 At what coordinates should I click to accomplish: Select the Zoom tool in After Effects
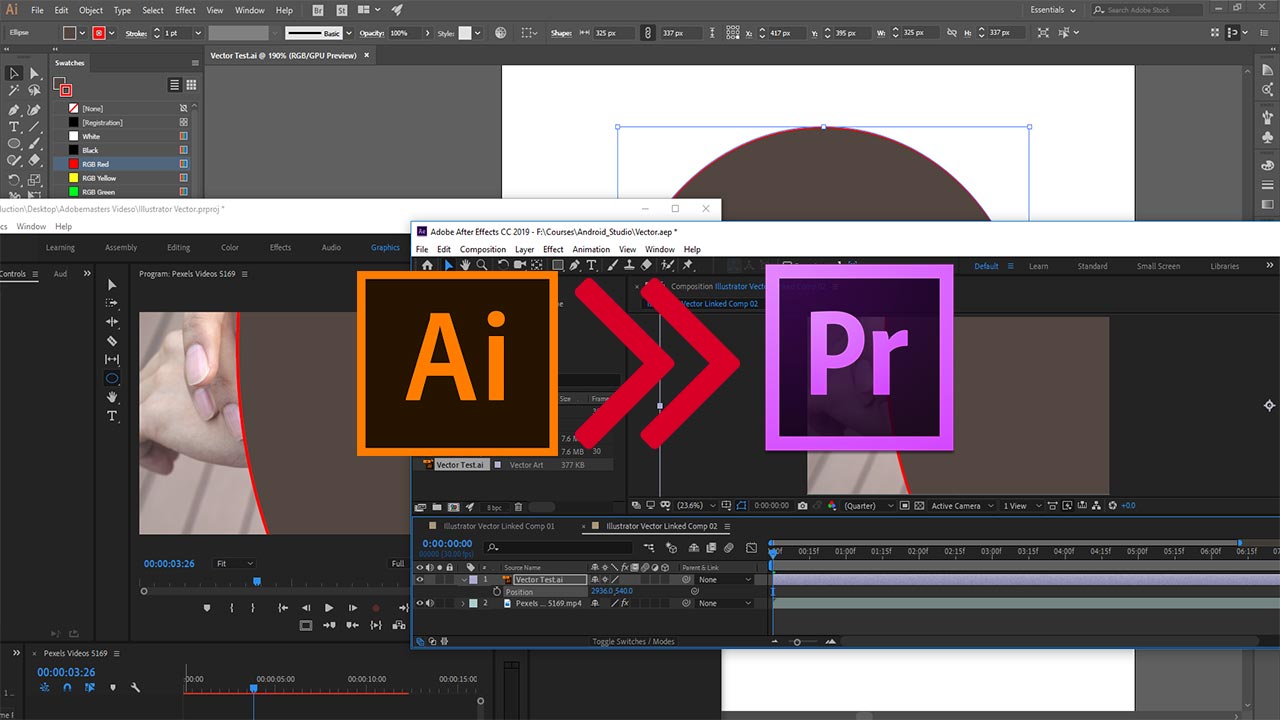(x=482, y=265)
